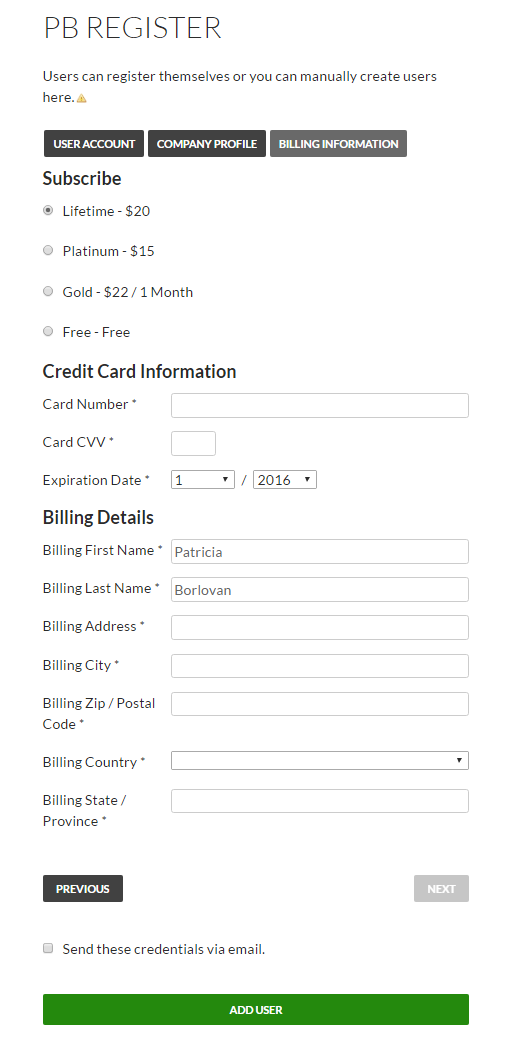The height and width of the screenshot is (1042, 529).
Task: Click the Previous button
Action: tap(83, 888)
